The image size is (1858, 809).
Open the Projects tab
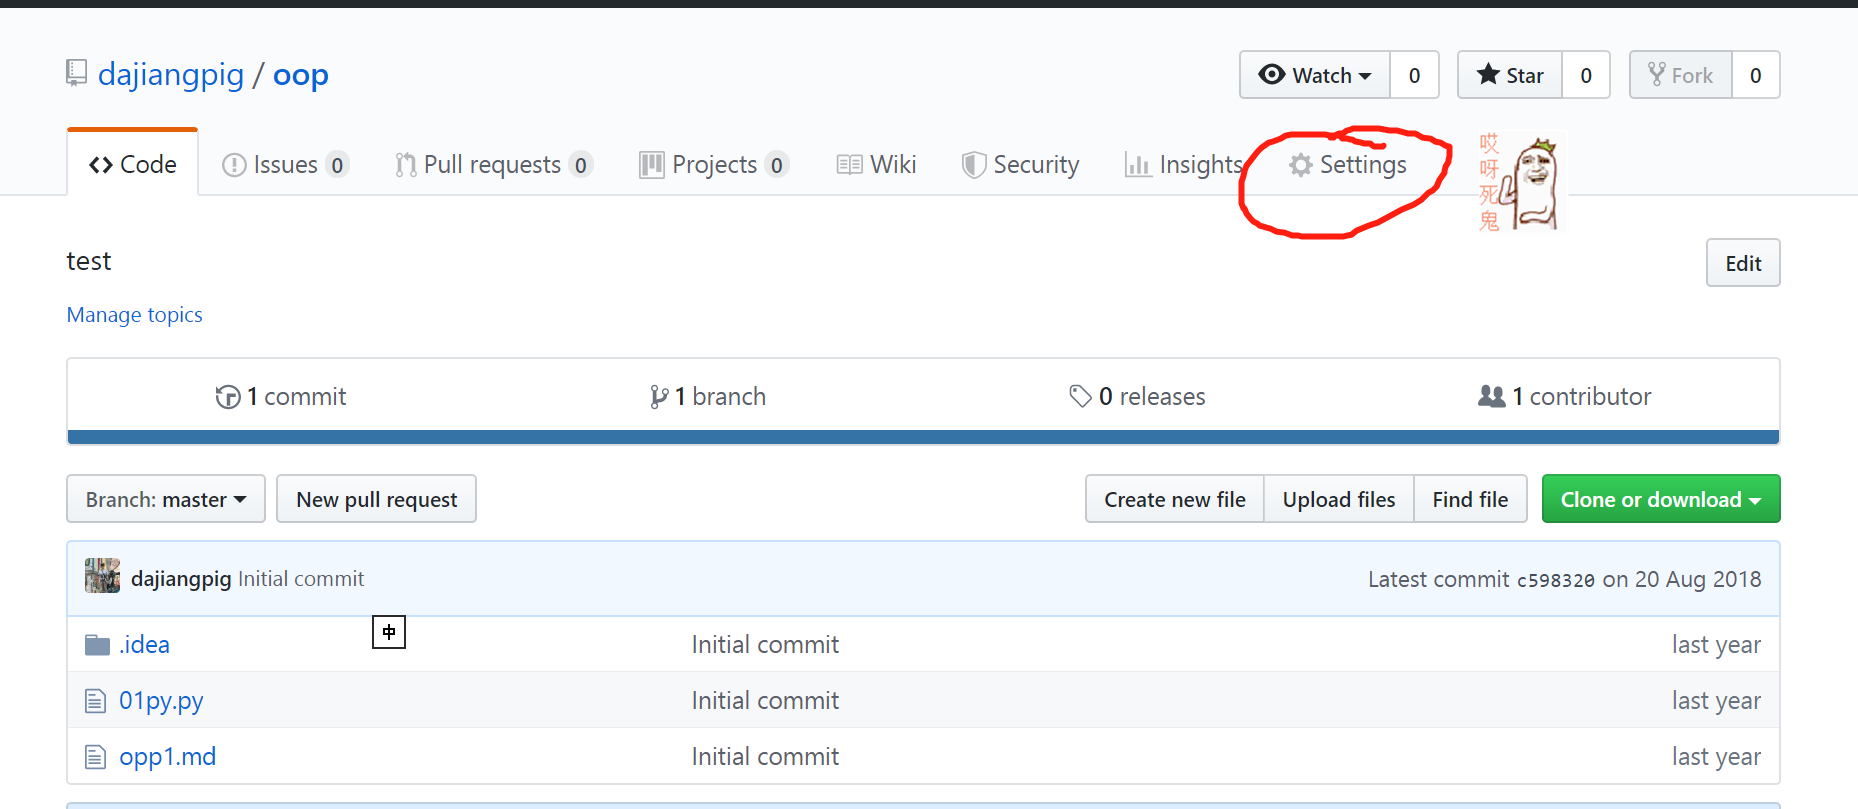(x=714, y=165)
